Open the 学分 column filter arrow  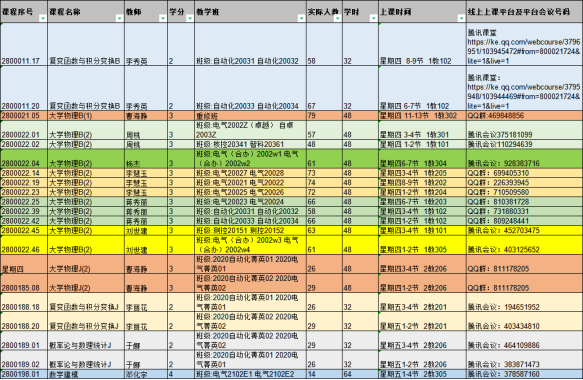point(190,19)
